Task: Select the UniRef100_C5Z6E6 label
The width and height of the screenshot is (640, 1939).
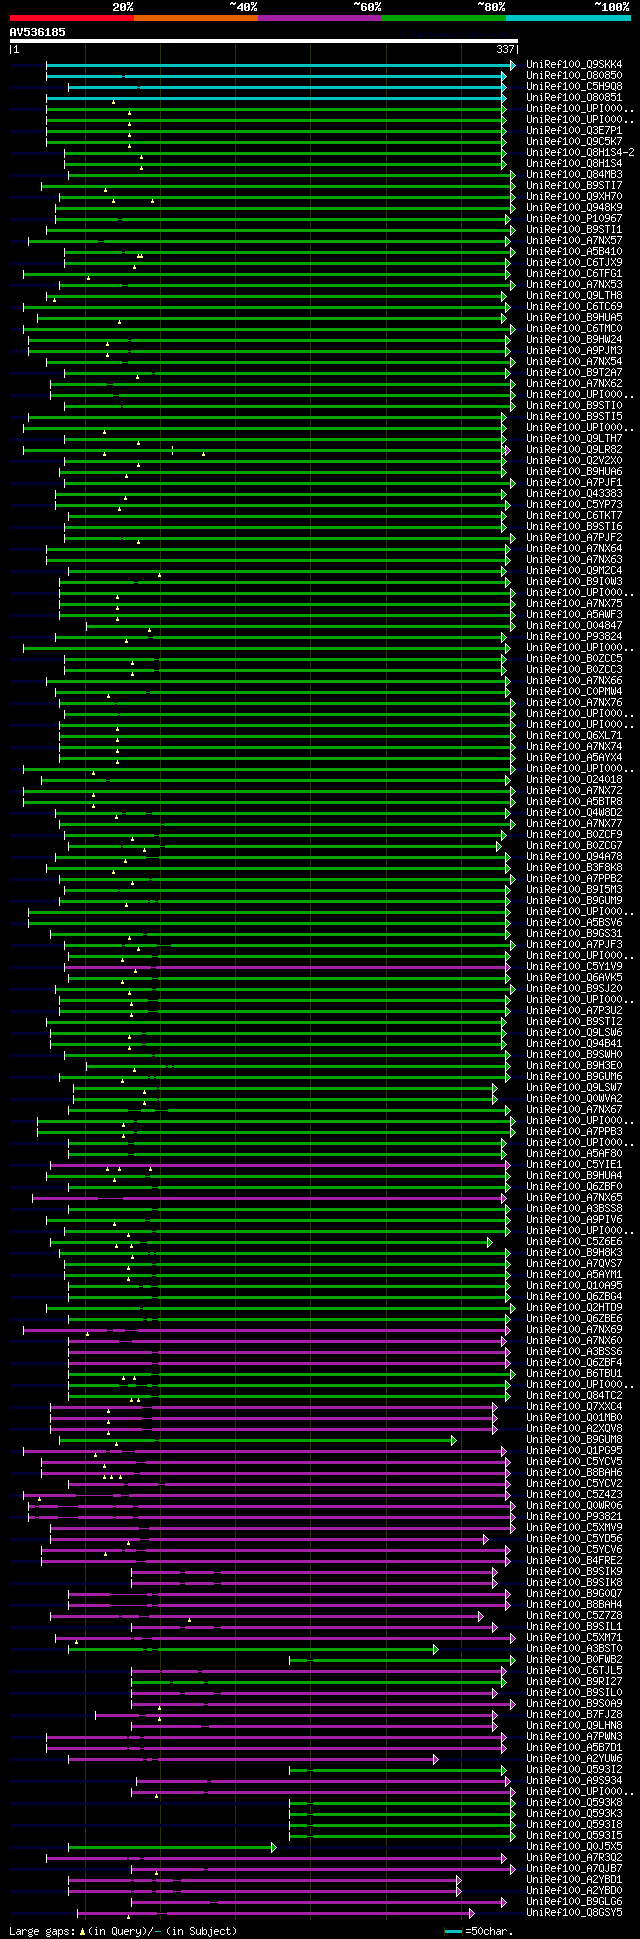Action: 574,1242
